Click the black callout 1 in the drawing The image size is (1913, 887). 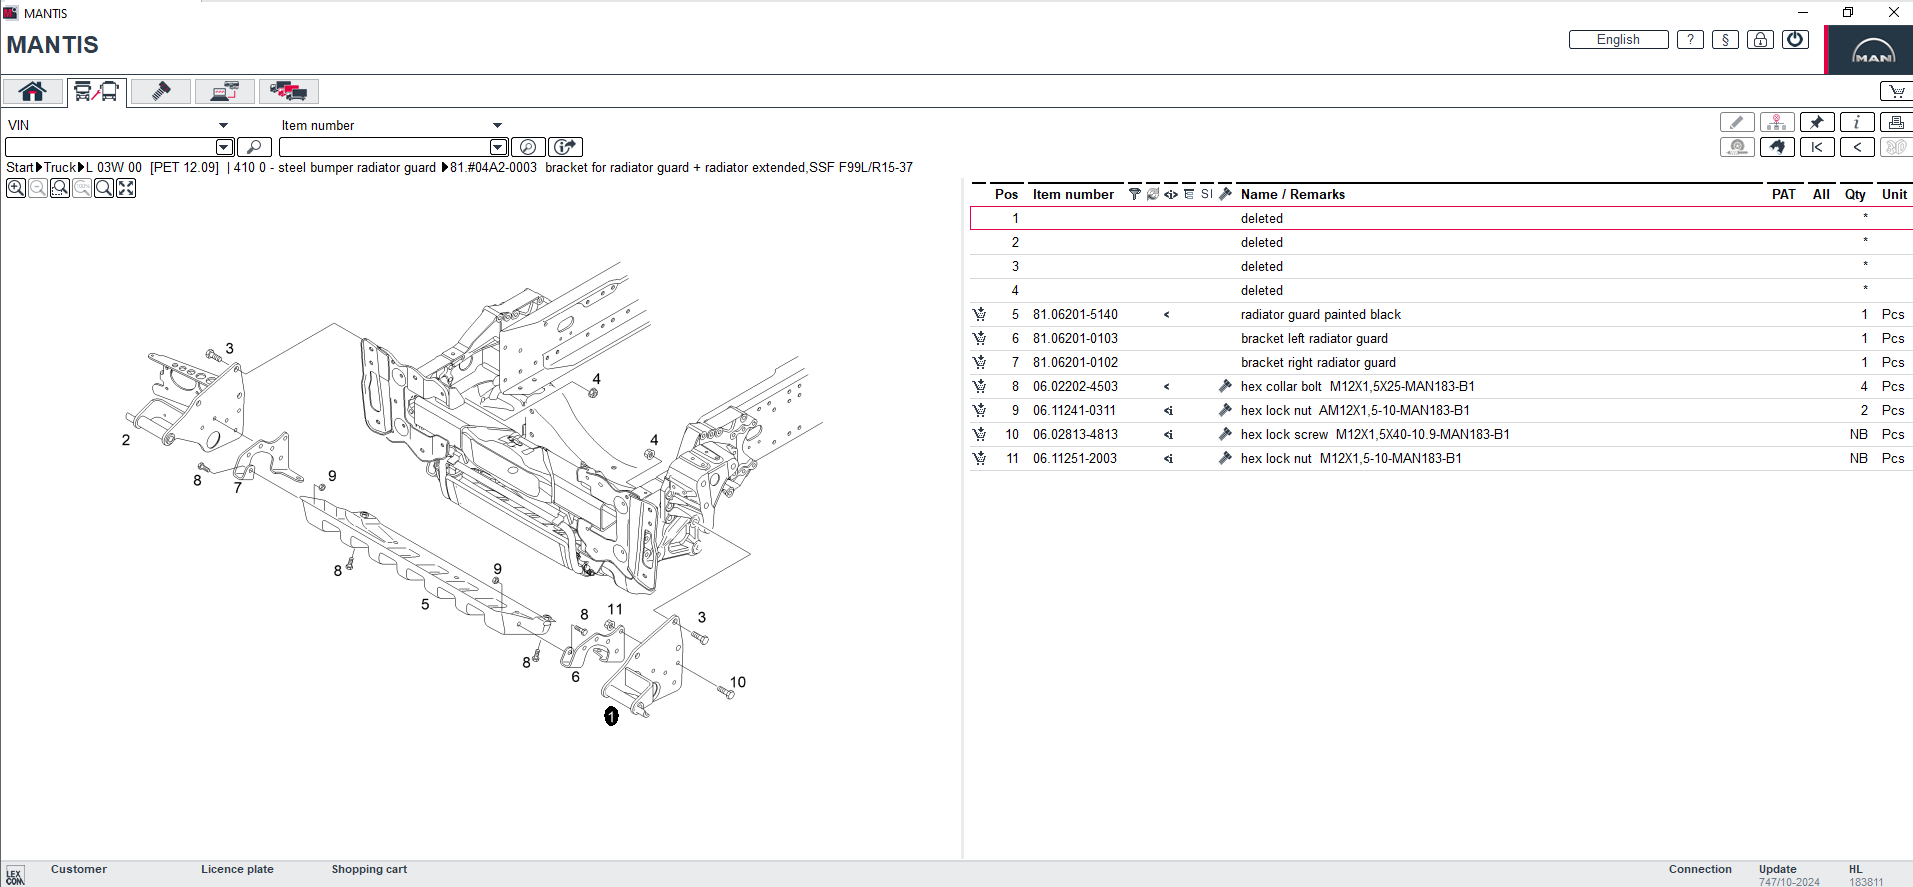pos(611,716)
